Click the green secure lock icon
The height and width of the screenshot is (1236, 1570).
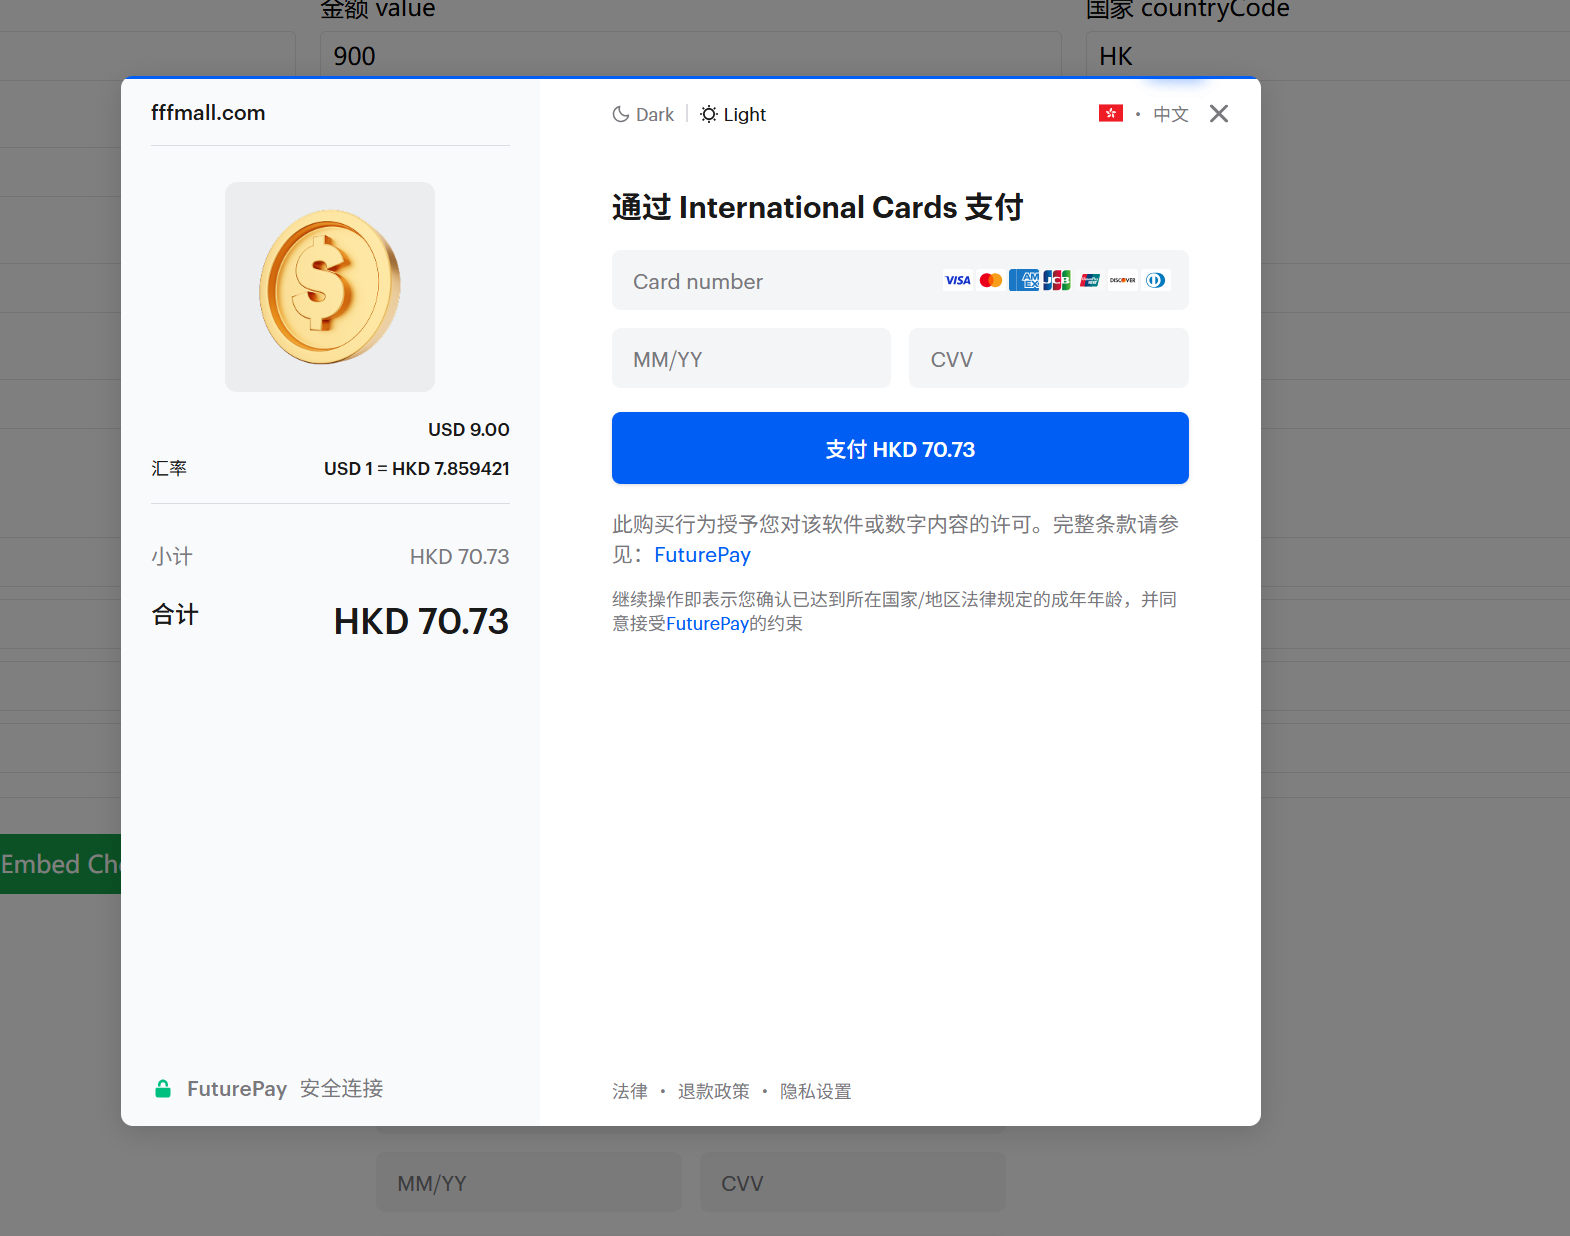[163, 1089]
